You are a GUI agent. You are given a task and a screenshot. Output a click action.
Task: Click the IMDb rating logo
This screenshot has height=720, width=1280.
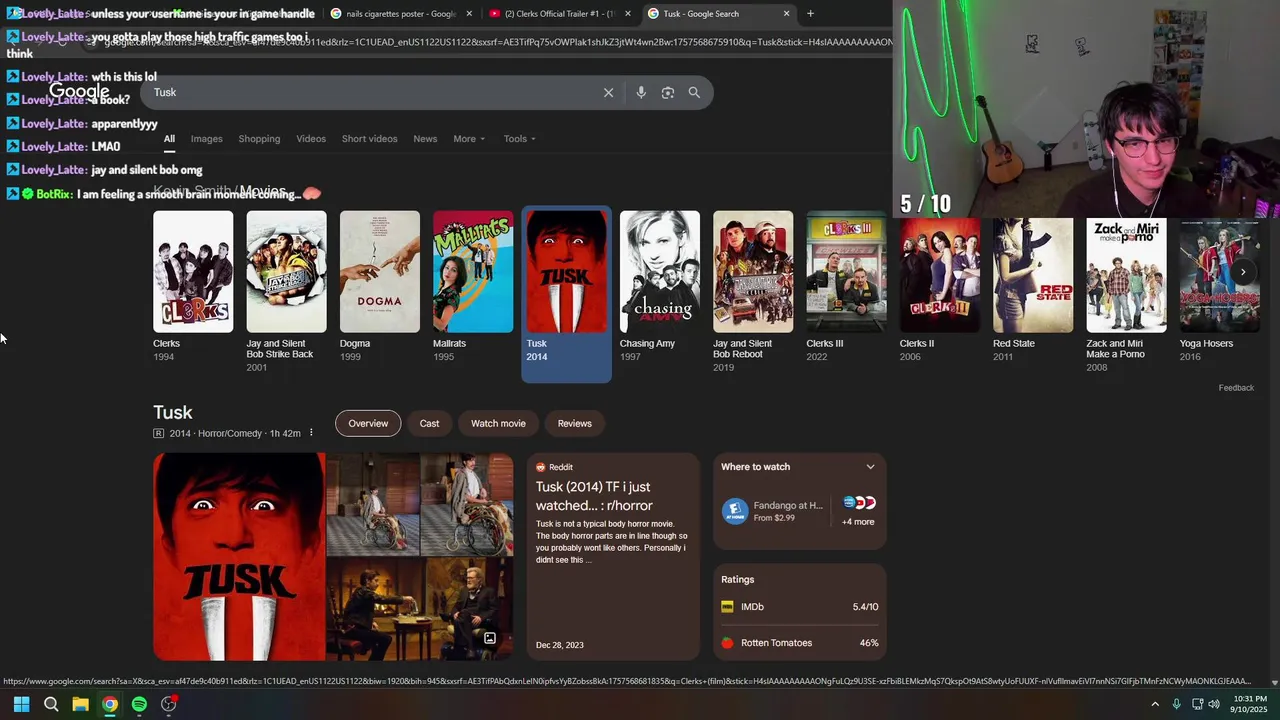coord(727,607)
